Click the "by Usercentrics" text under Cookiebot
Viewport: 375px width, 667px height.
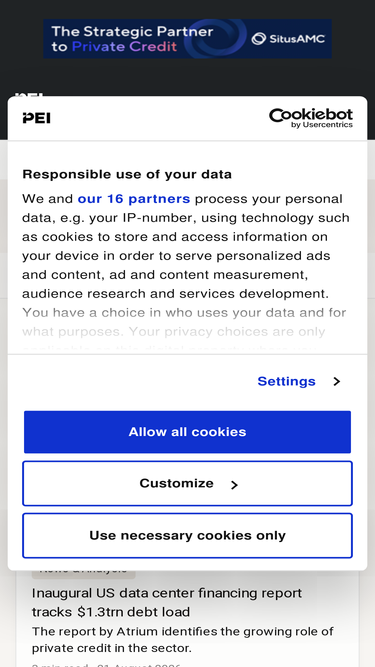point(322,125)
